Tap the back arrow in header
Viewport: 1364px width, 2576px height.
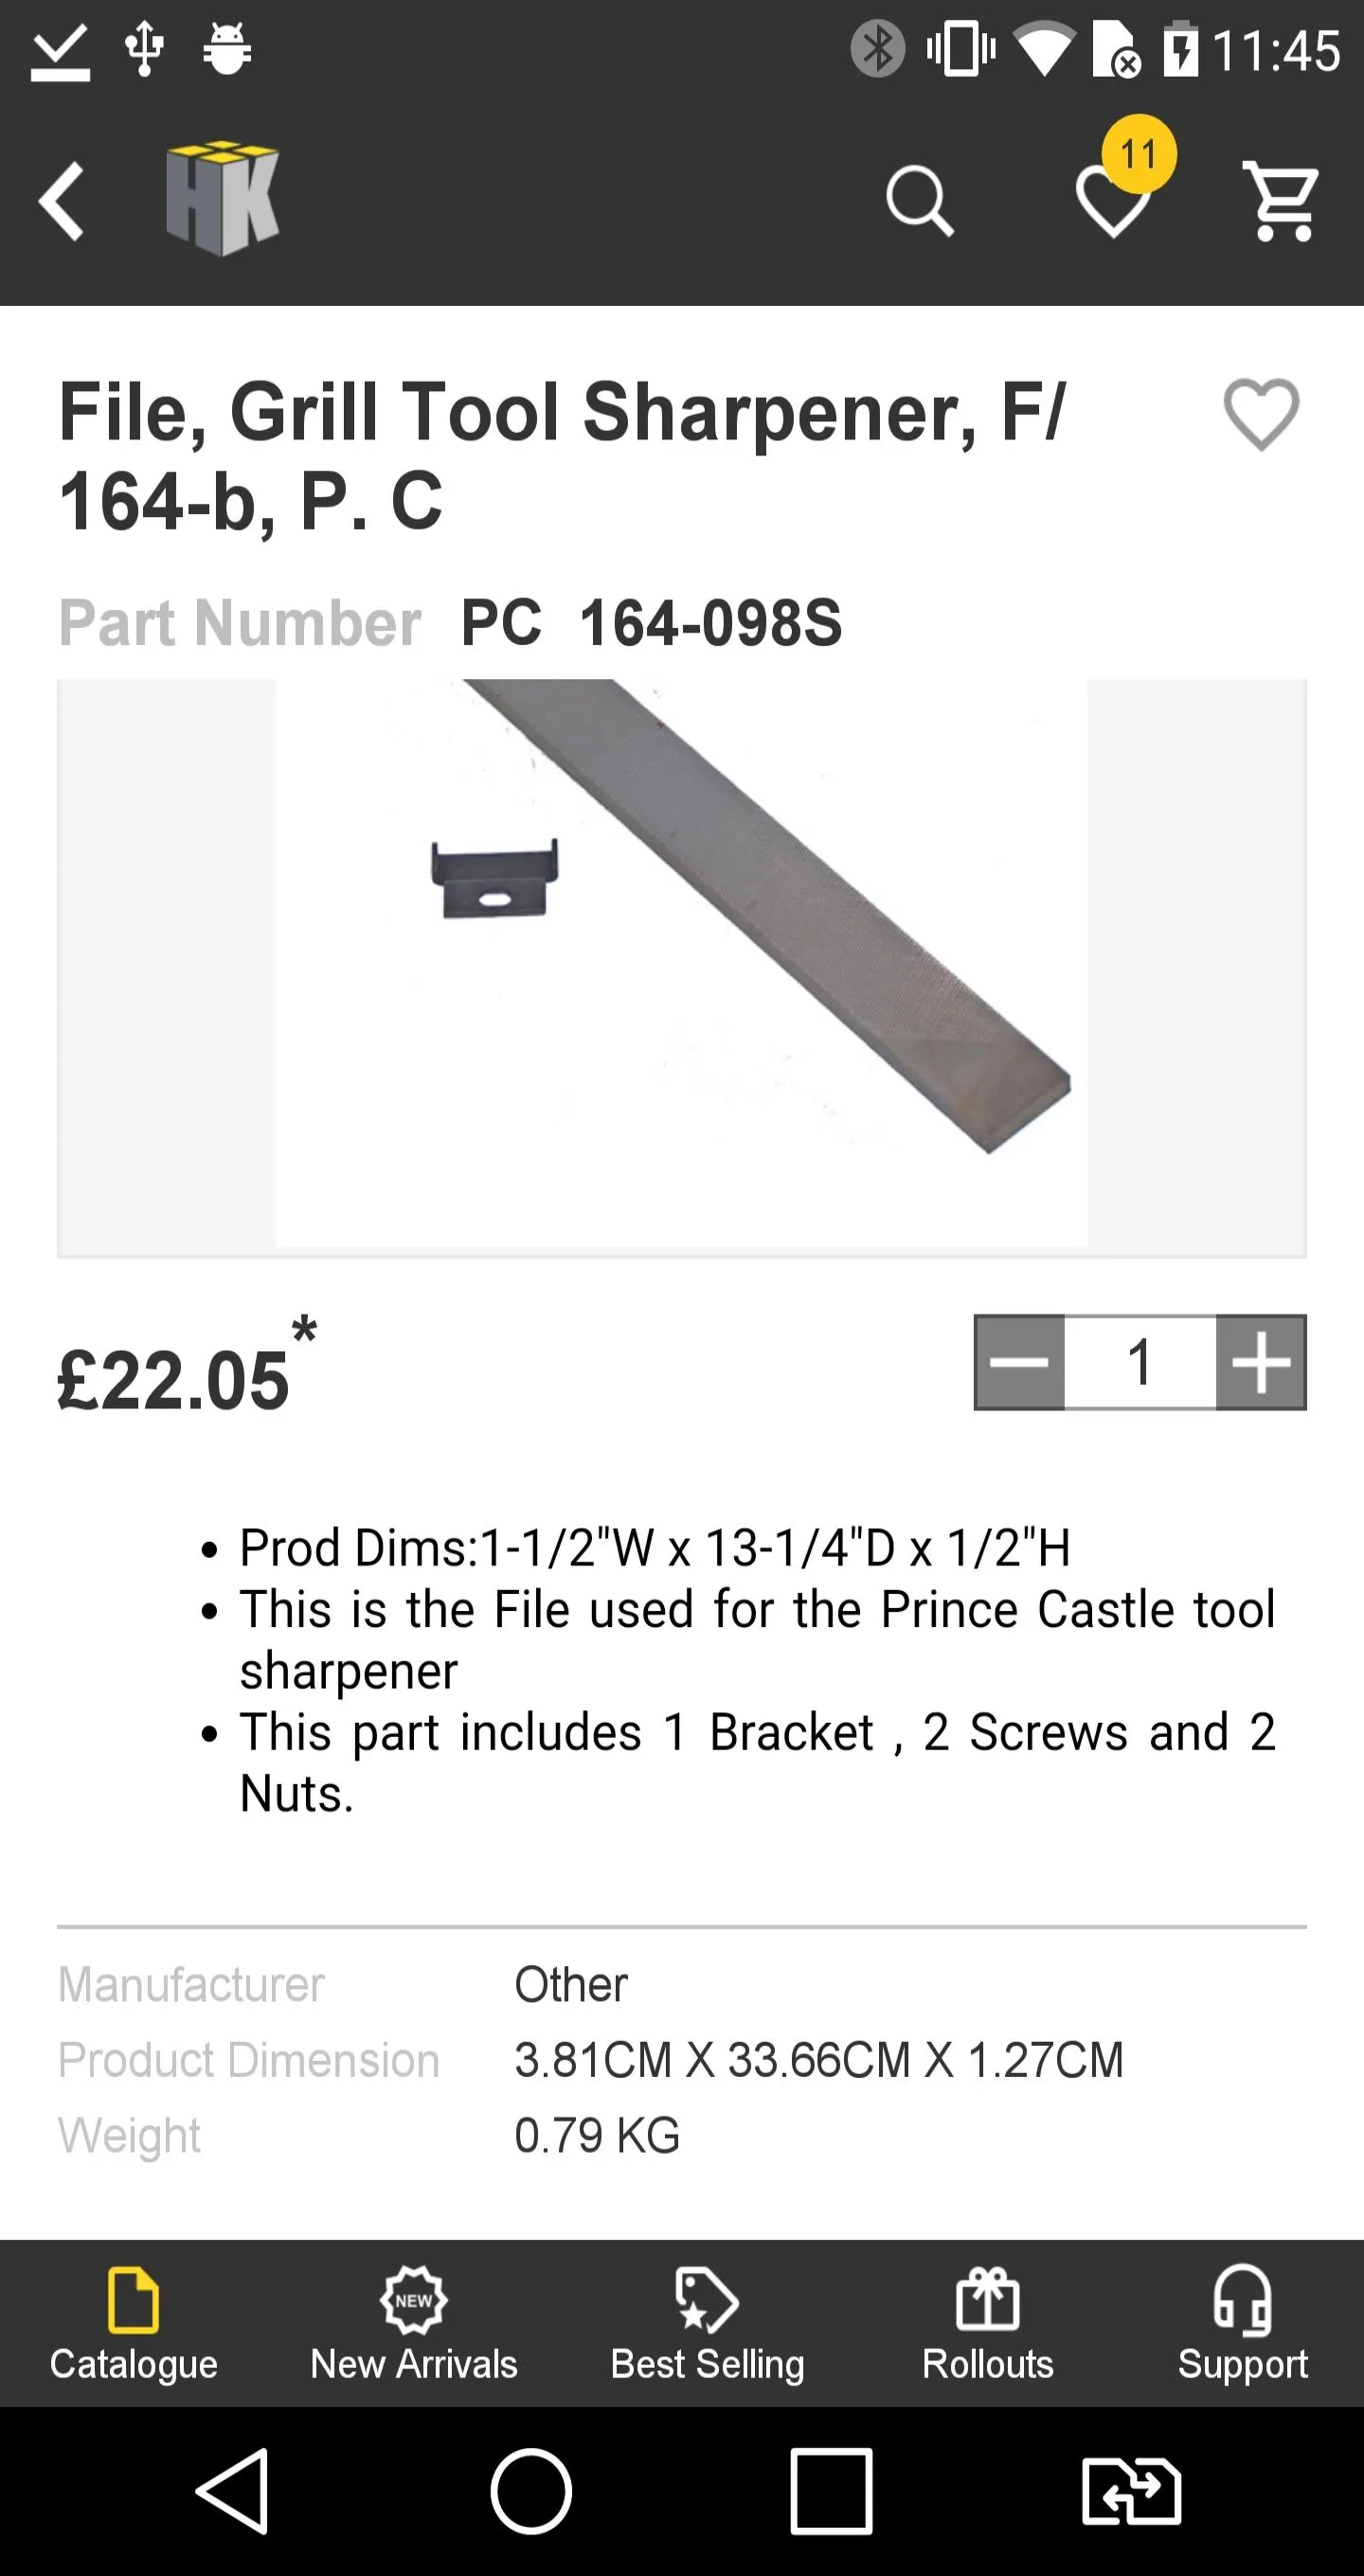click(x=60, y=201)
